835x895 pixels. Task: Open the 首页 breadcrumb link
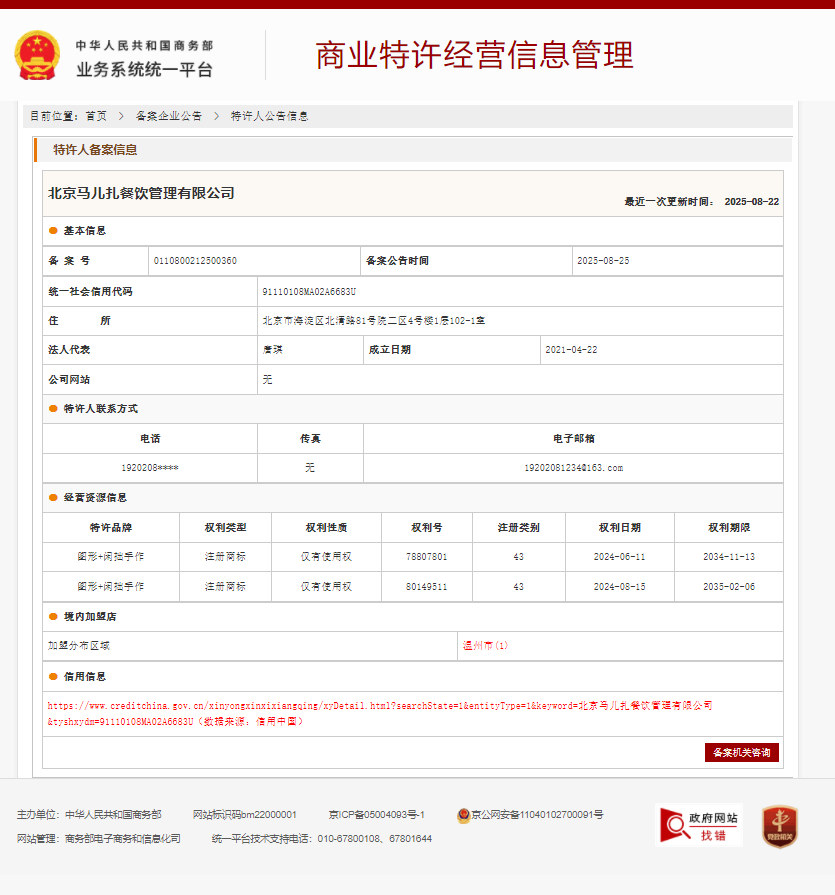94,116
